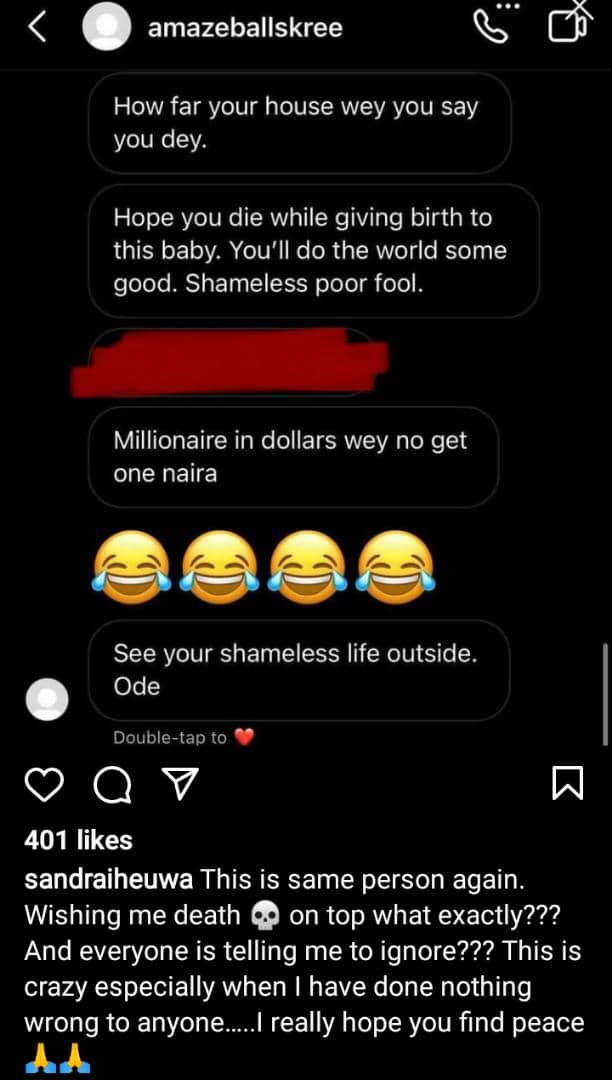This screenshot has width=612, height=1080.
Task: Tap the red redacted message bubble
Action: tap(231, 363)
